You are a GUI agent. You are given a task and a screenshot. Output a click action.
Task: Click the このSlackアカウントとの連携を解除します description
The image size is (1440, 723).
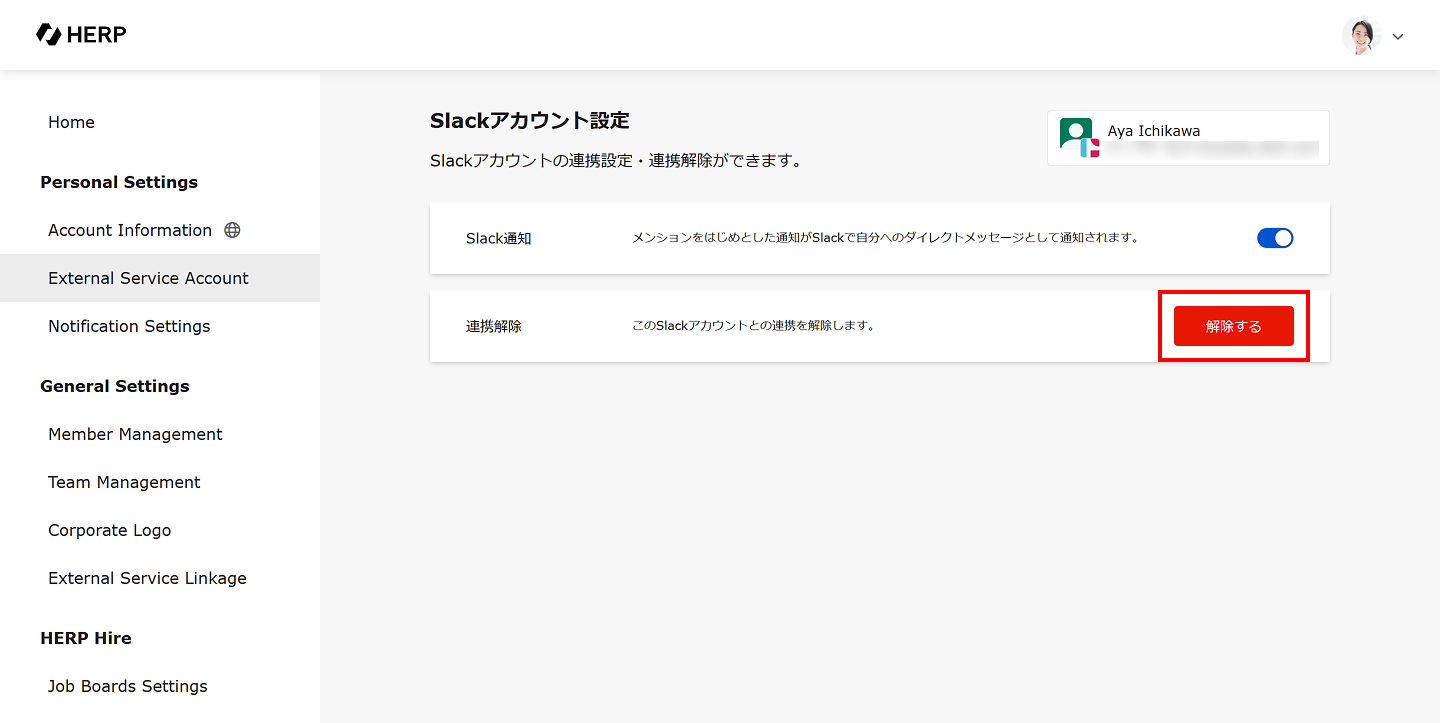[754, 326]
